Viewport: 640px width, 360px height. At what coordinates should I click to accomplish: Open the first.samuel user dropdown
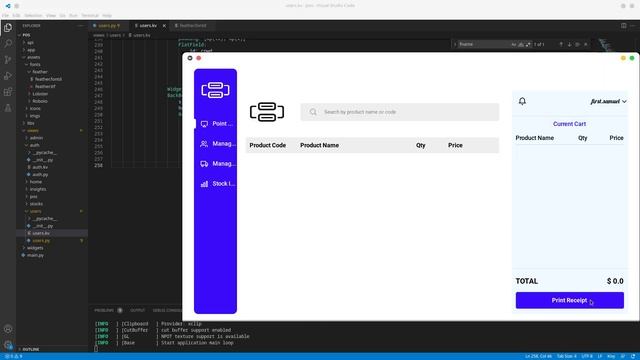tap(608, 101)
